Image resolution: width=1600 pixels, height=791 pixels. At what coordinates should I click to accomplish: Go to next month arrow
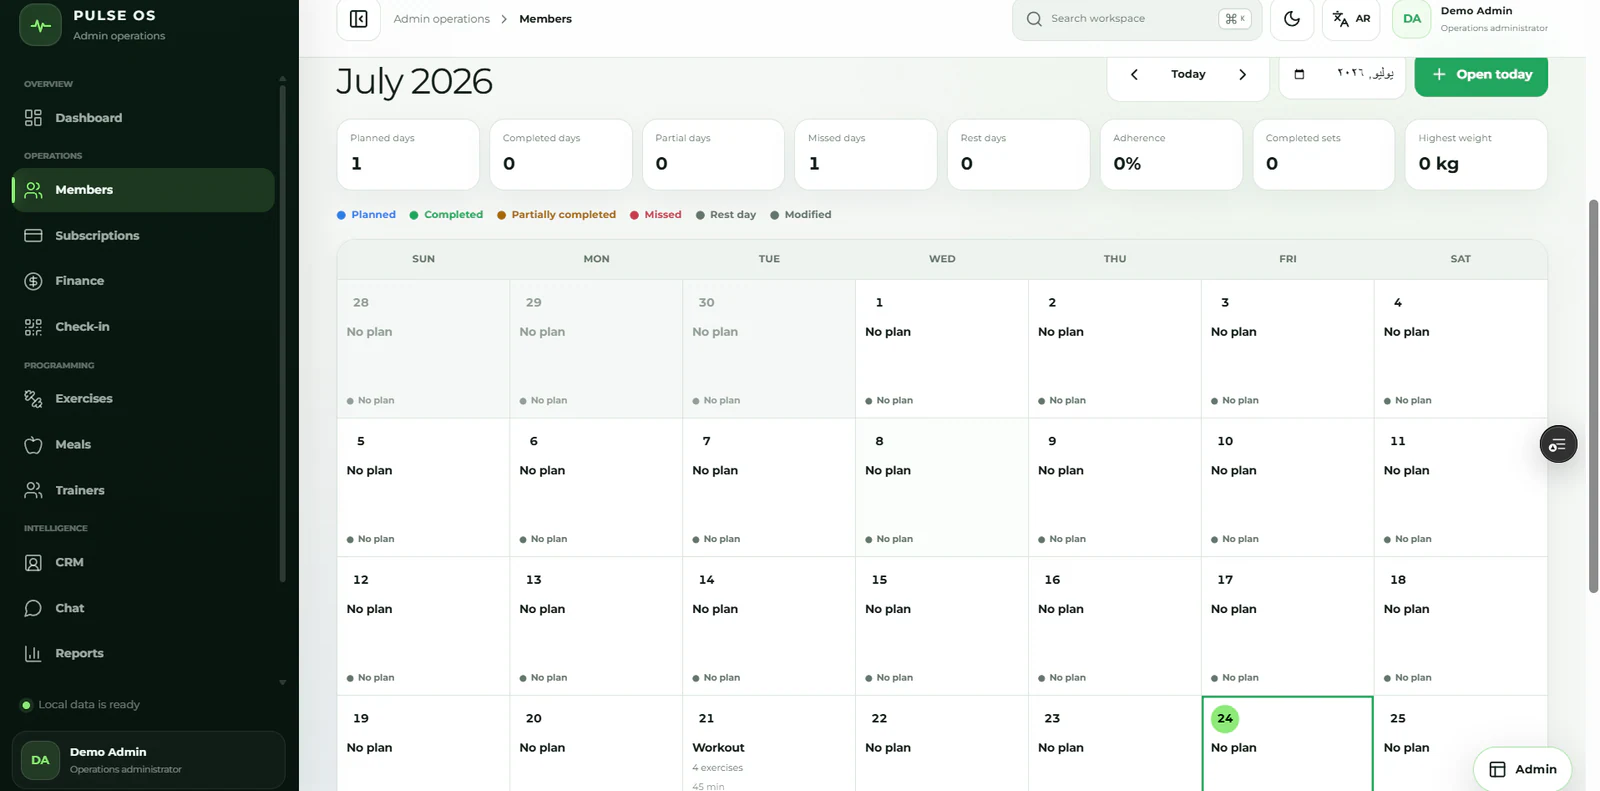(1243, 74)
